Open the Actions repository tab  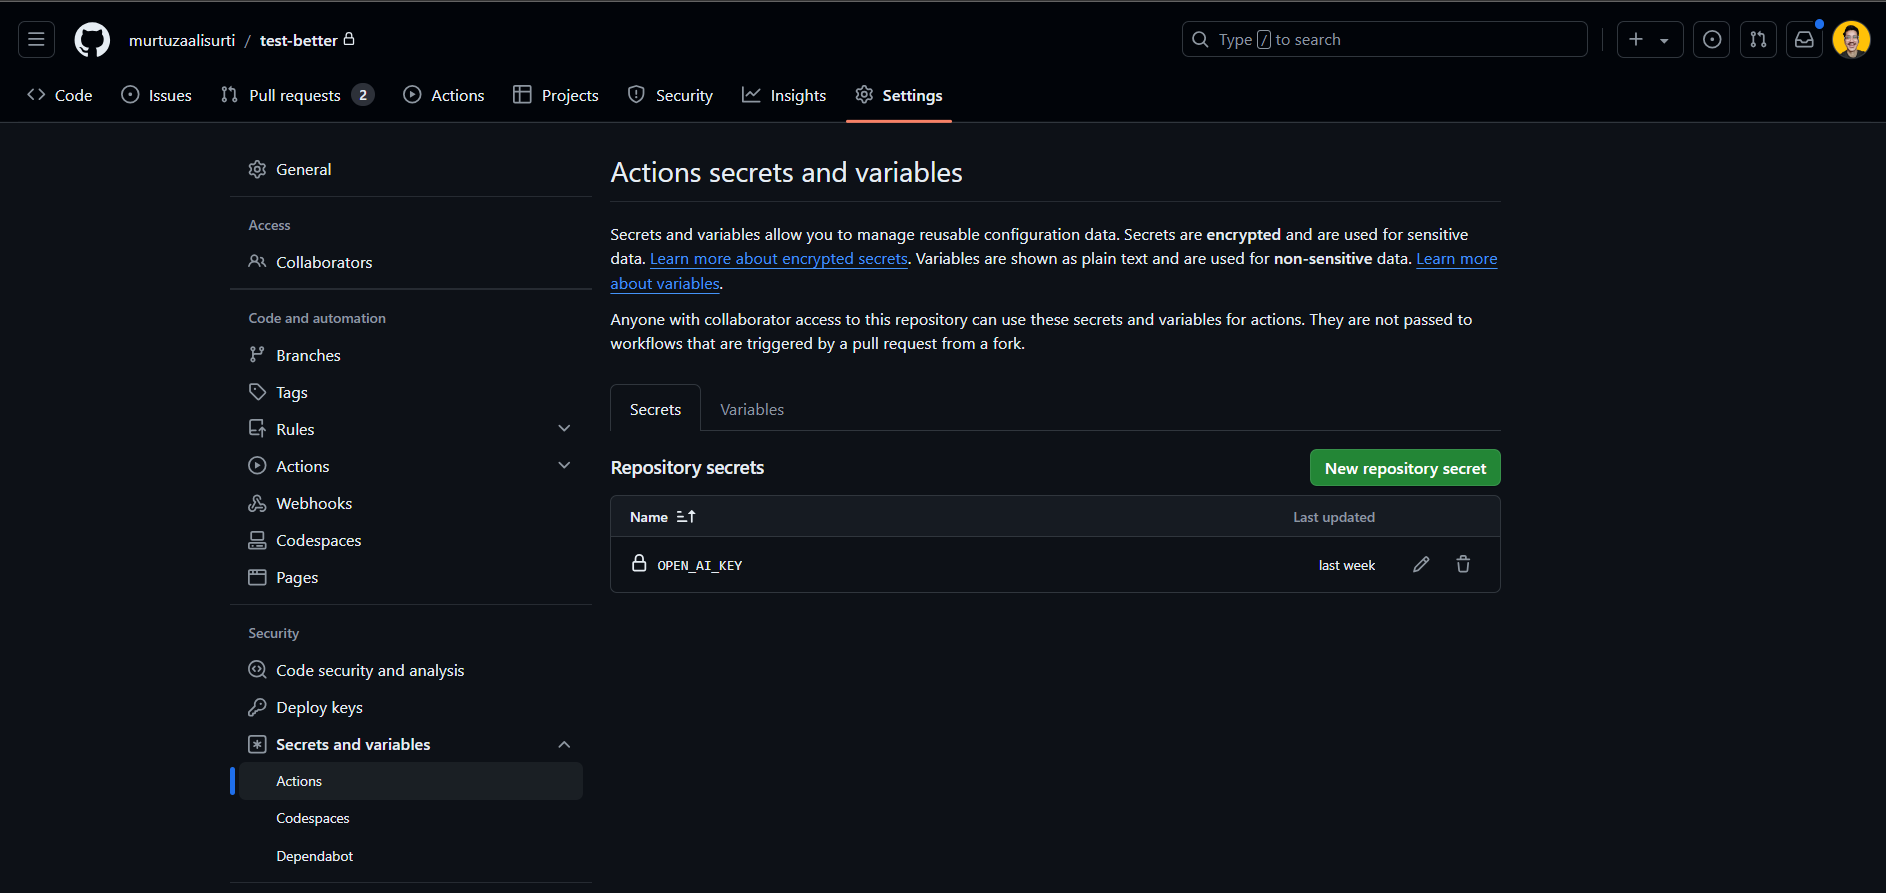(444, 95)
